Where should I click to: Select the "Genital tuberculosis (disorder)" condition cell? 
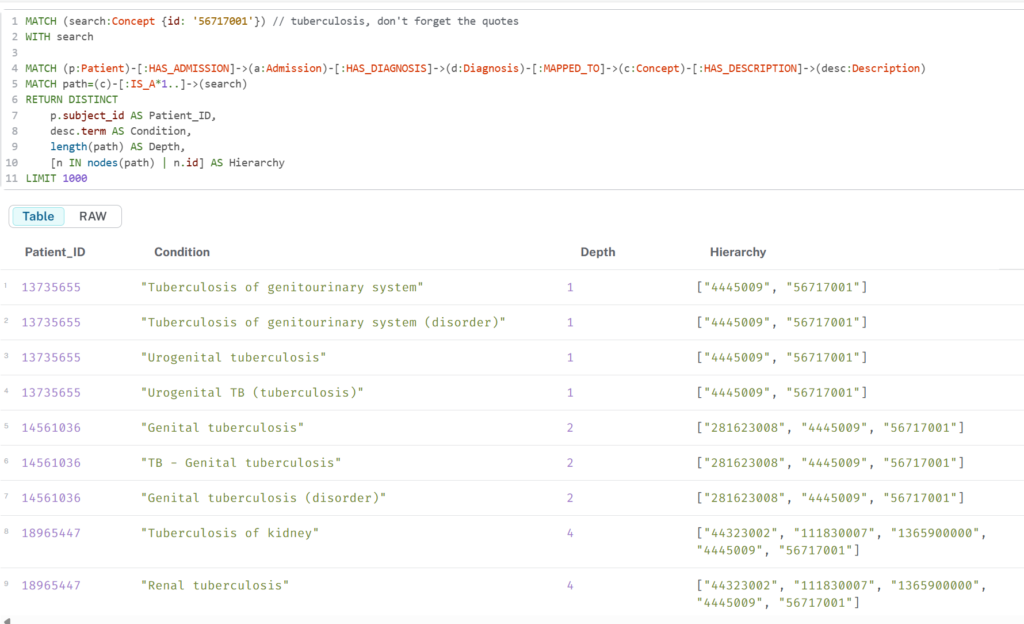coord(264,498)
